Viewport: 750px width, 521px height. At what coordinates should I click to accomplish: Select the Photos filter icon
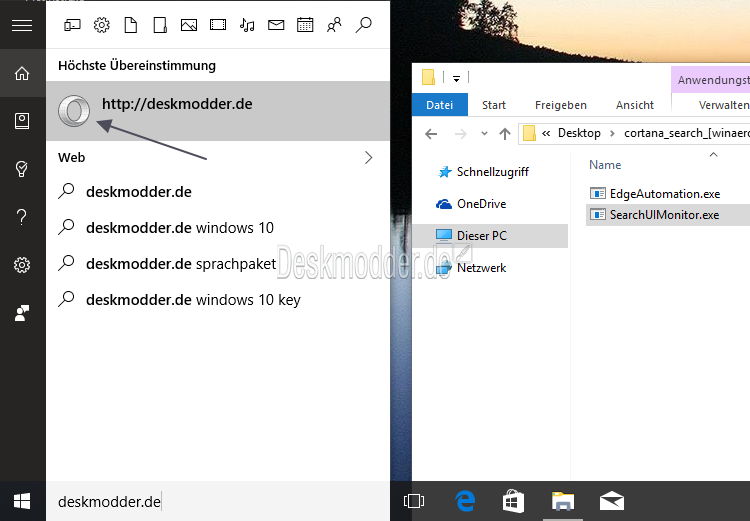click(189, 25)
